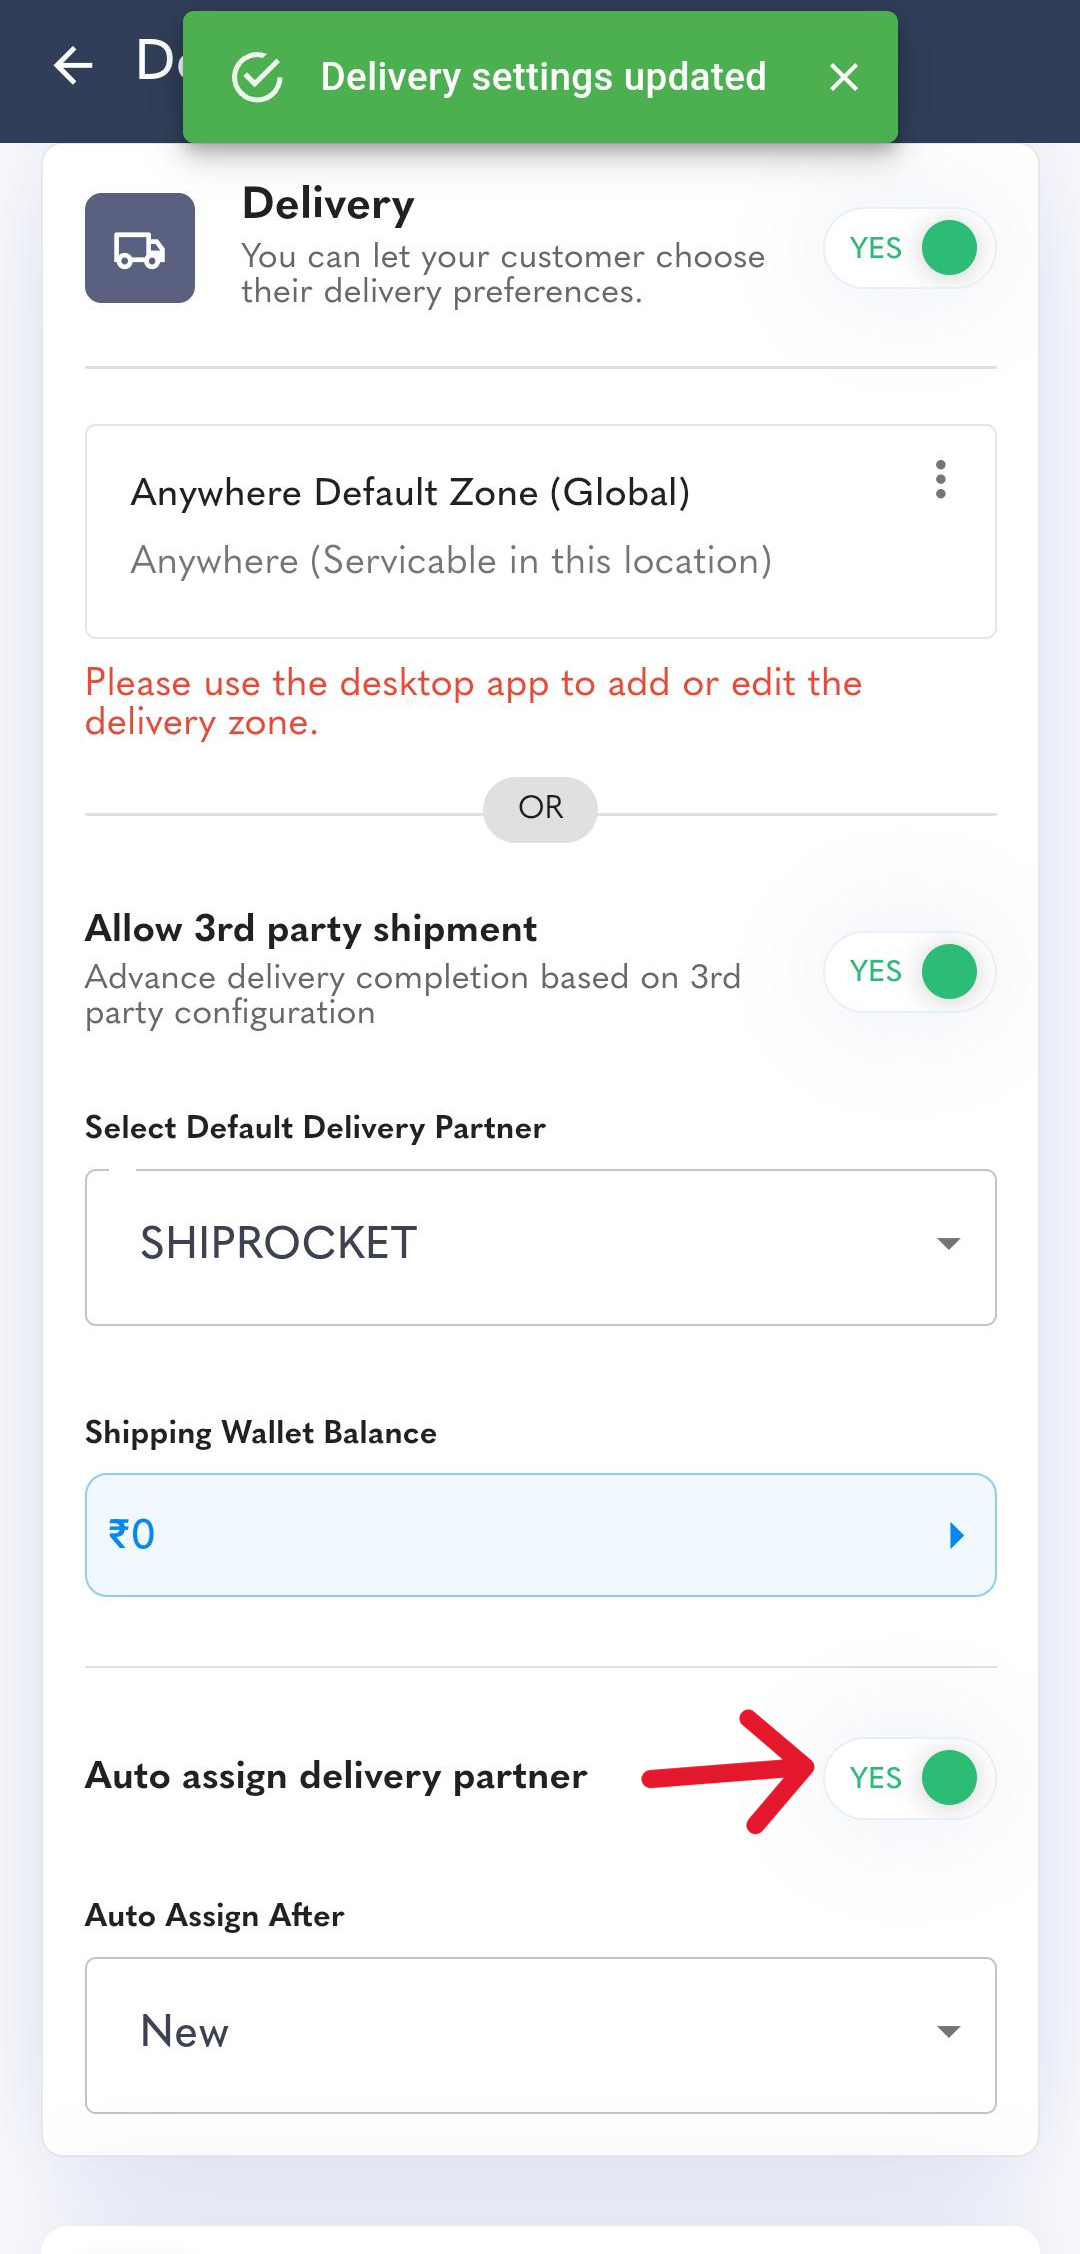
Task: Switch off Auto assign delivery partner
Action: click(910, 1778)
